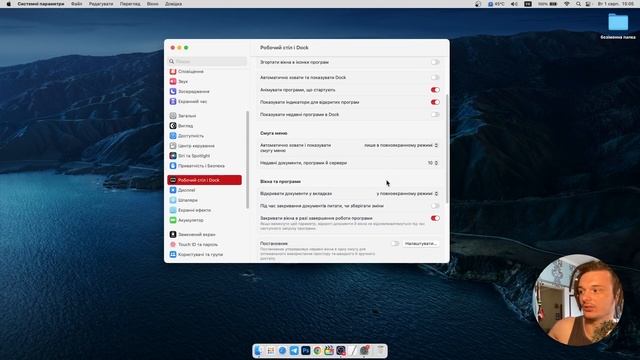This screenshot has height=360, width=640.
Task: Open the menu bar auto-hide dropdown
Action: pyautogui.click(x=401, y=145)
